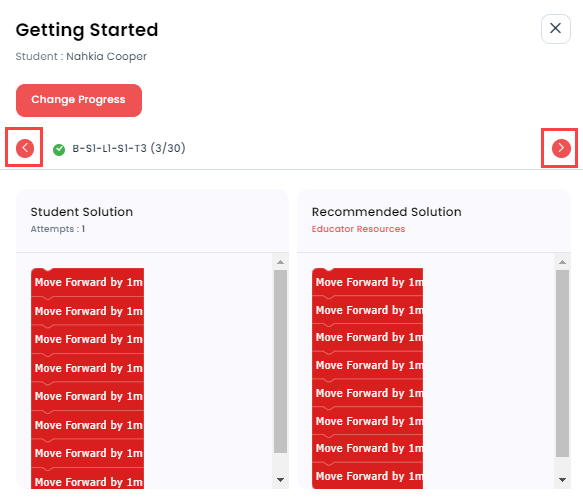The width and height of the screenshot is (583, 500).
Task: Close the Getting Started dialog
Action: click(x=555, y=28)
